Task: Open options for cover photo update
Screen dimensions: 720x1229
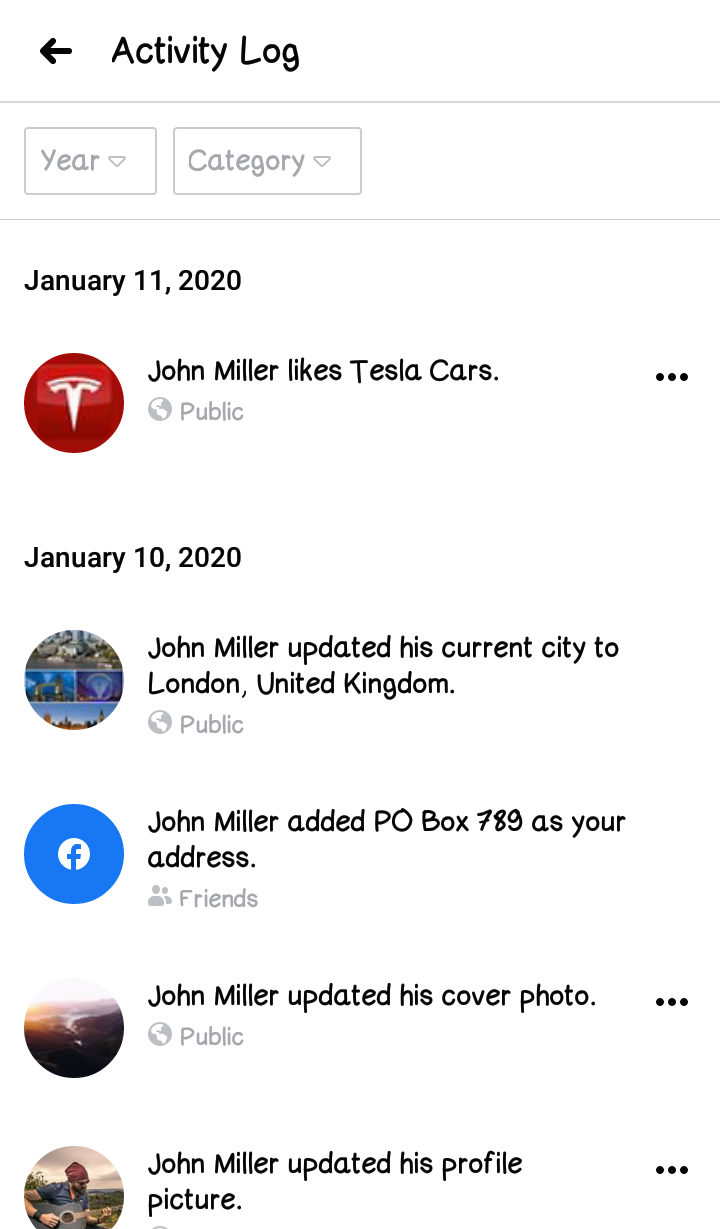Action: click(671, 1002)
